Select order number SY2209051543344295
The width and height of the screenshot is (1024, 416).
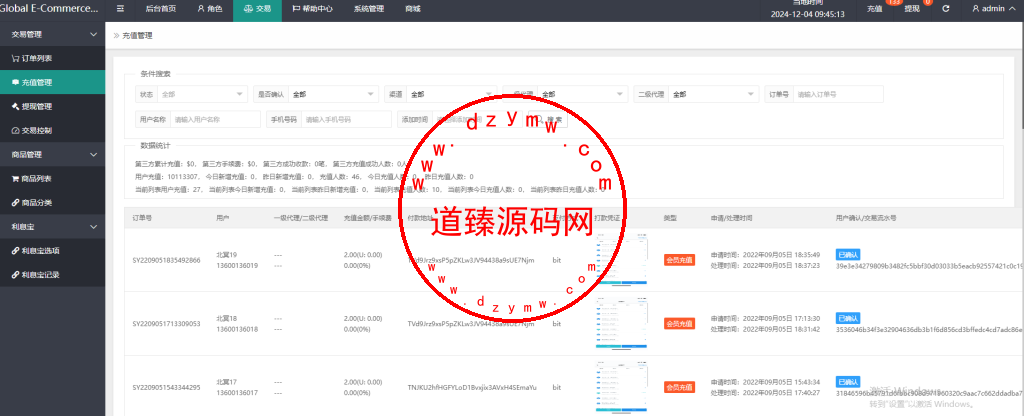pos(167,387)
